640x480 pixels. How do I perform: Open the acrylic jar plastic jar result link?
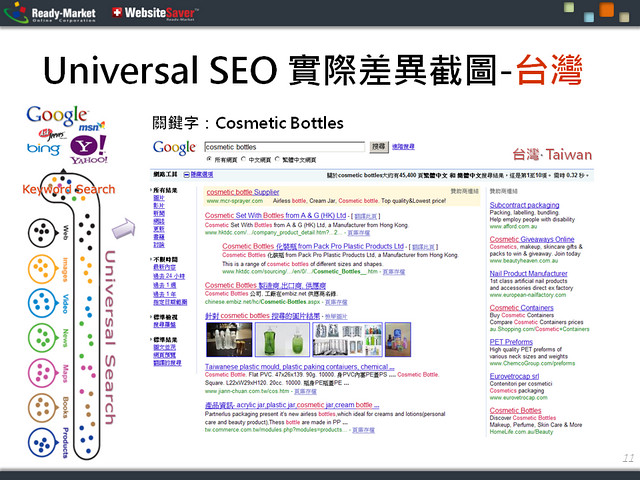(292, 405)
